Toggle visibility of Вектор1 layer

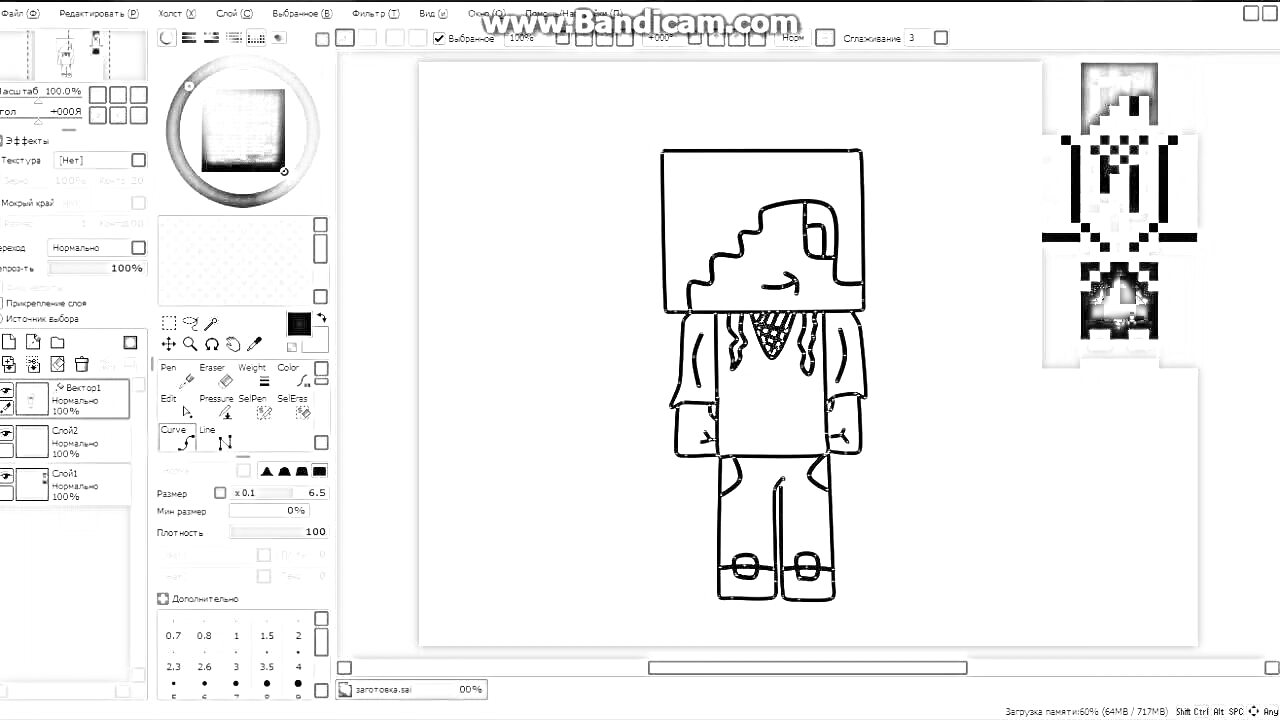coord(6,391)
